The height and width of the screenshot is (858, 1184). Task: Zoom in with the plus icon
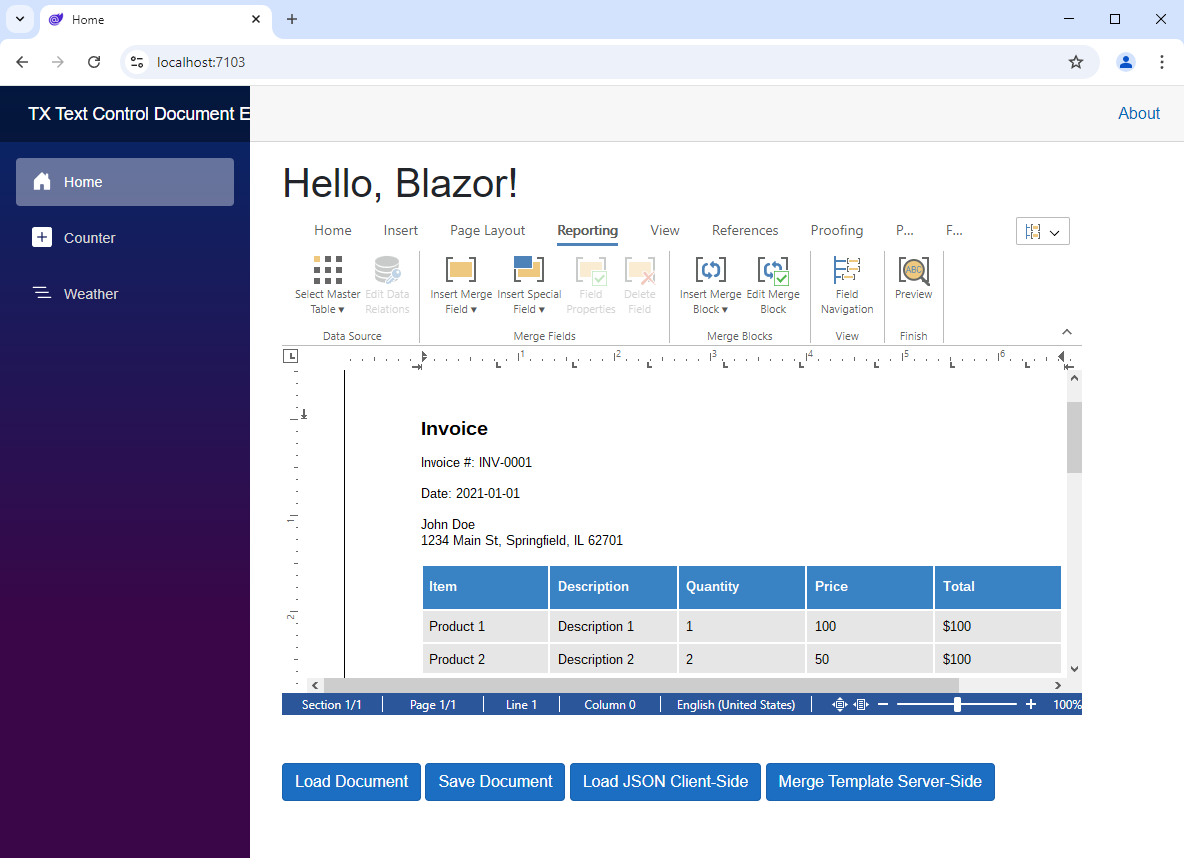[x=1031, y=705]
